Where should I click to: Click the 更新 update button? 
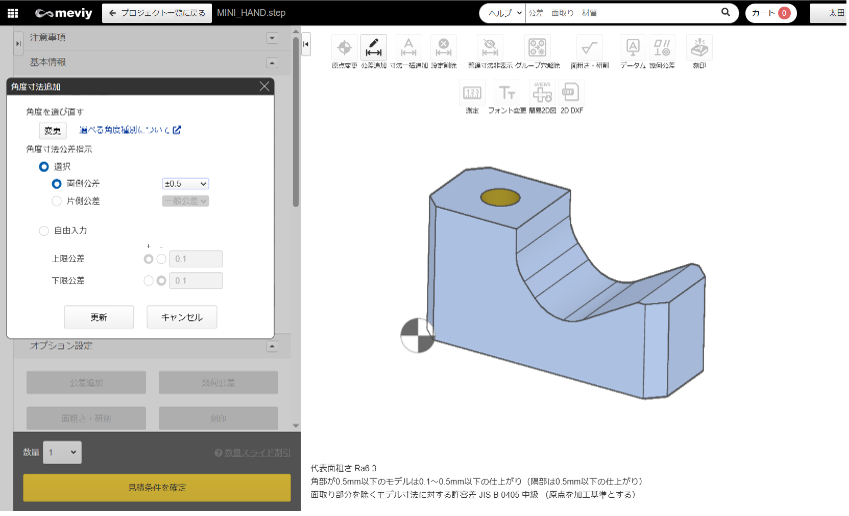(x=99, y=317)
